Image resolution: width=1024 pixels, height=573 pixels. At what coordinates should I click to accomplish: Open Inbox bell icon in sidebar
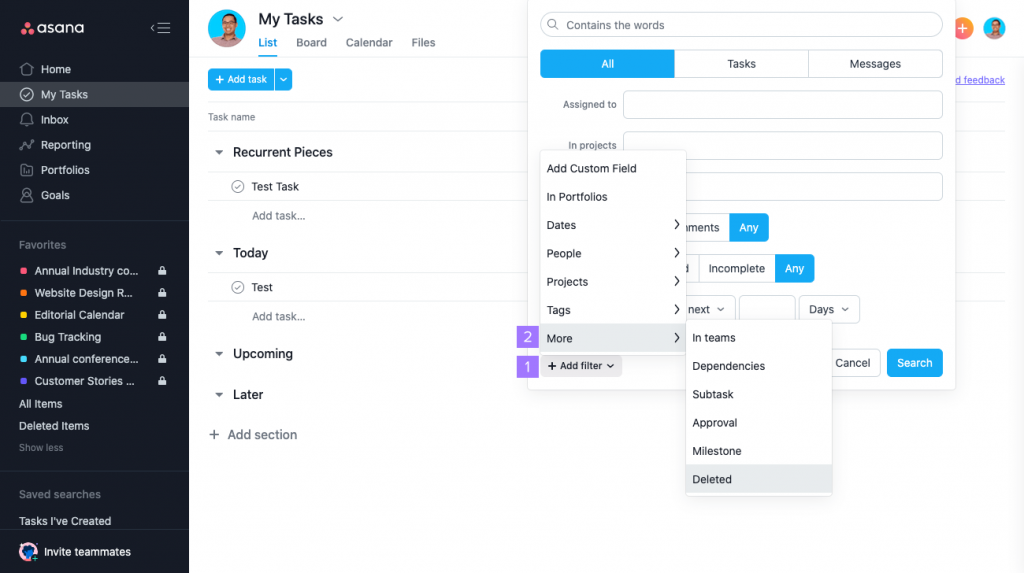27,120
